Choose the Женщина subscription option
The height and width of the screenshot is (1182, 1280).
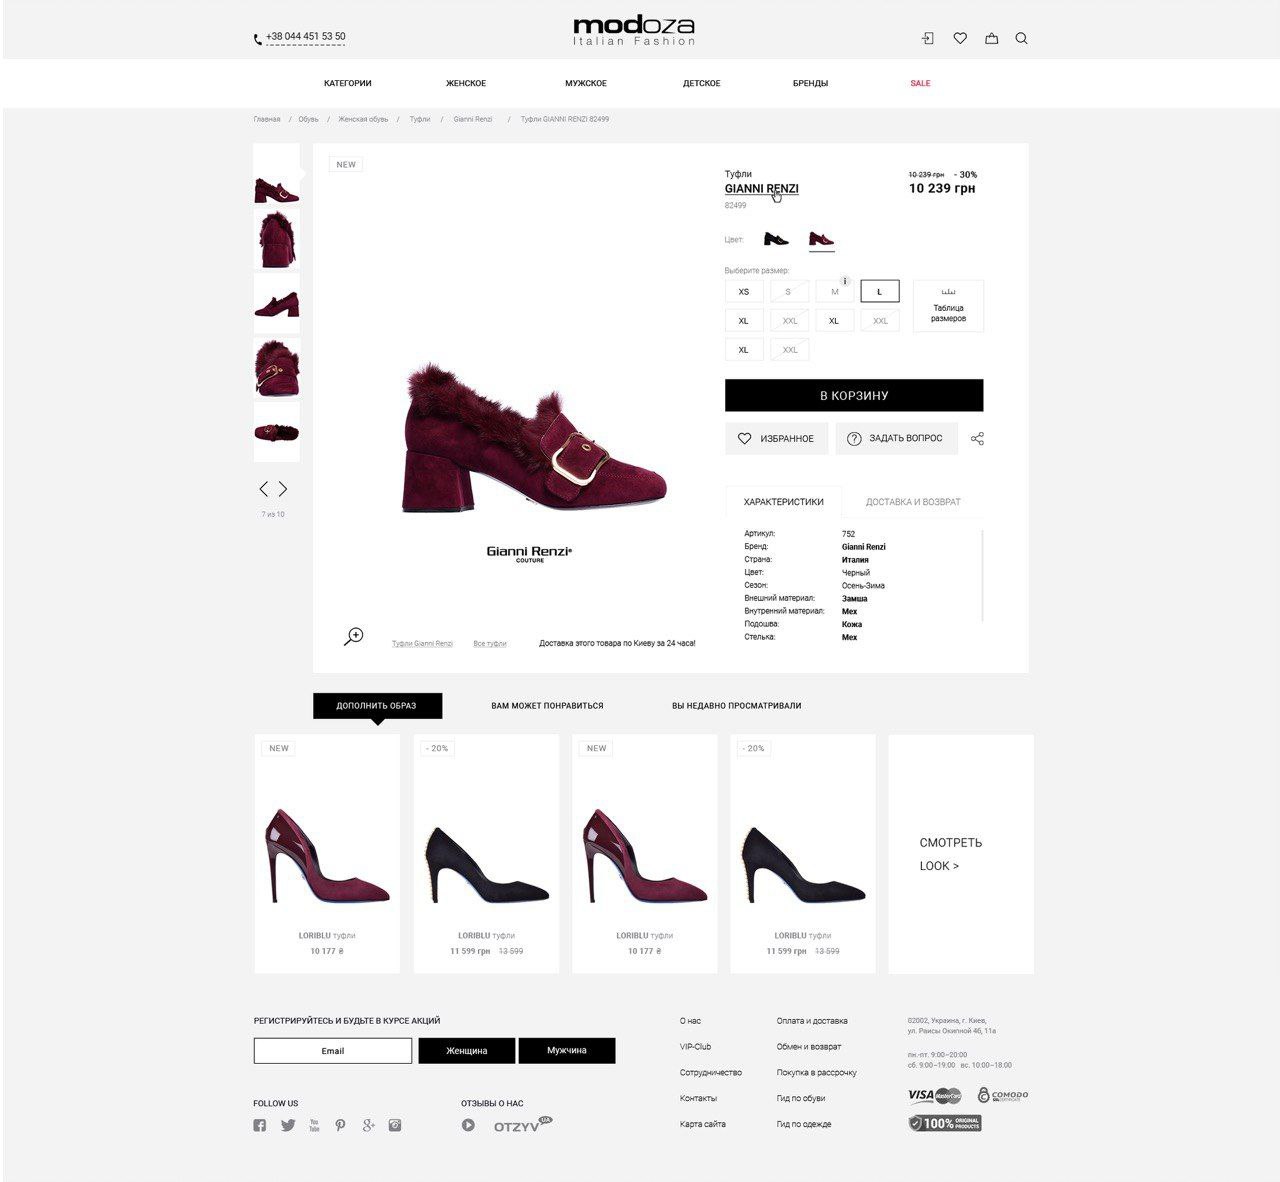point(467,1051)
